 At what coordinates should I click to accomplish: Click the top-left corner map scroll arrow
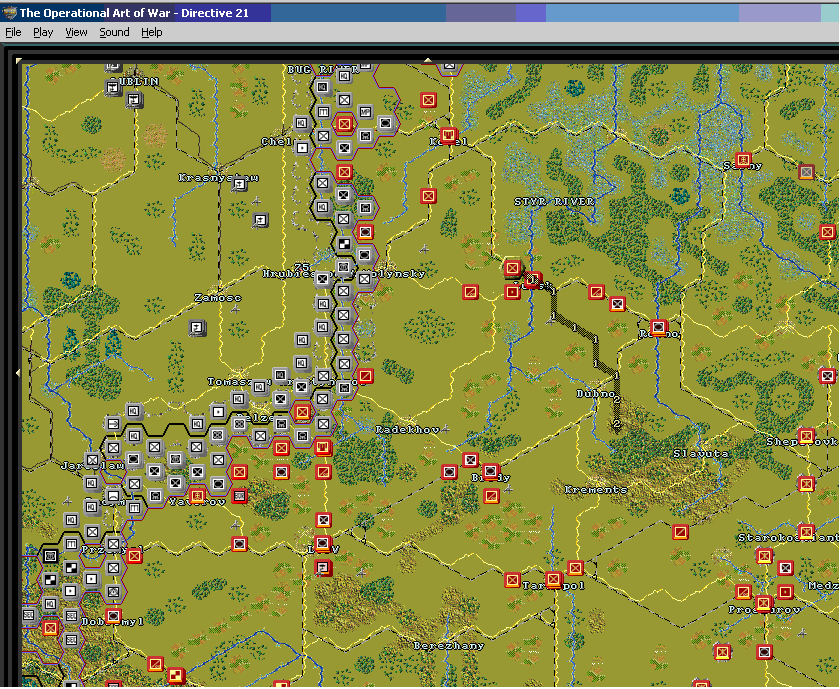point(19,61)
